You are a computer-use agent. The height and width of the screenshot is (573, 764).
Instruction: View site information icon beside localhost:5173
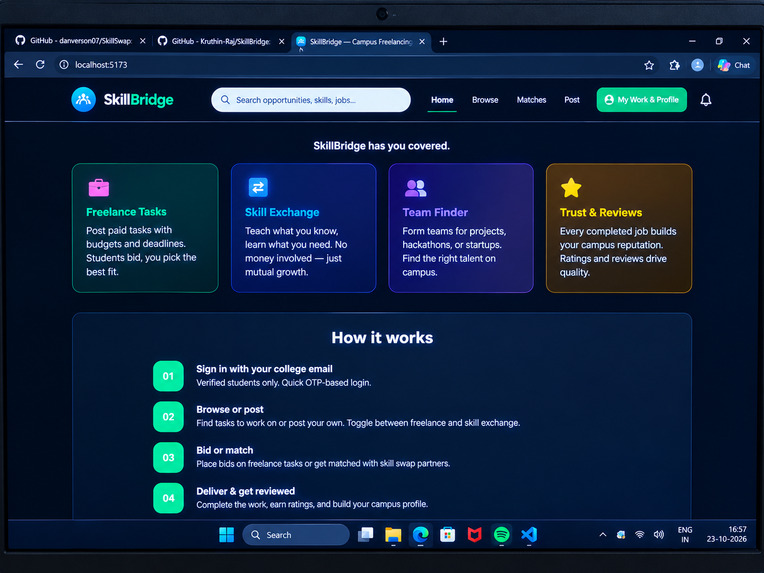63,65
